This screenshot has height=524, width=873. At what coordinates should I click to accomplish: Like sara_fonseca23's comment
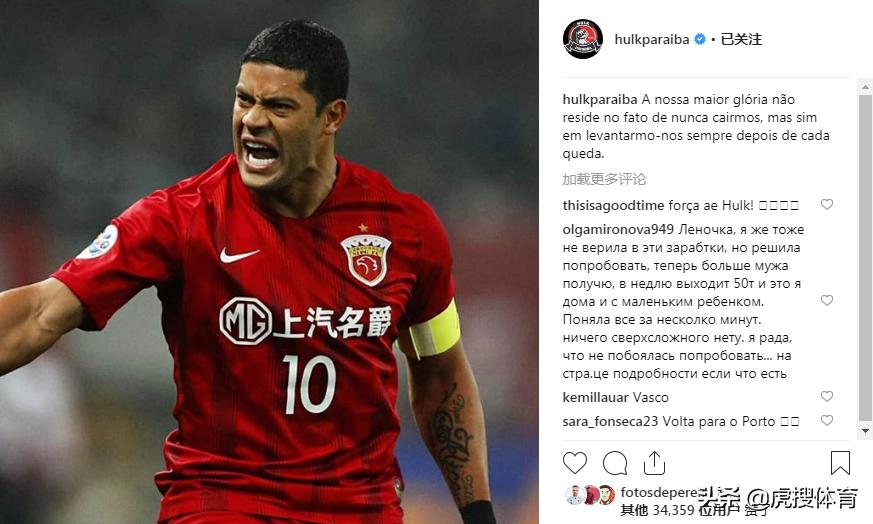827,420
